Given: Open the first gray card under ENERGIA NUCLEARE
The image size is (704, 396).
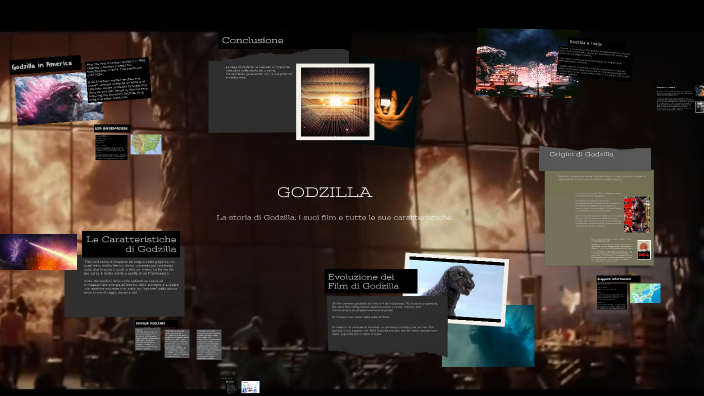Looking at the screenshot, I should click(148, 339).
